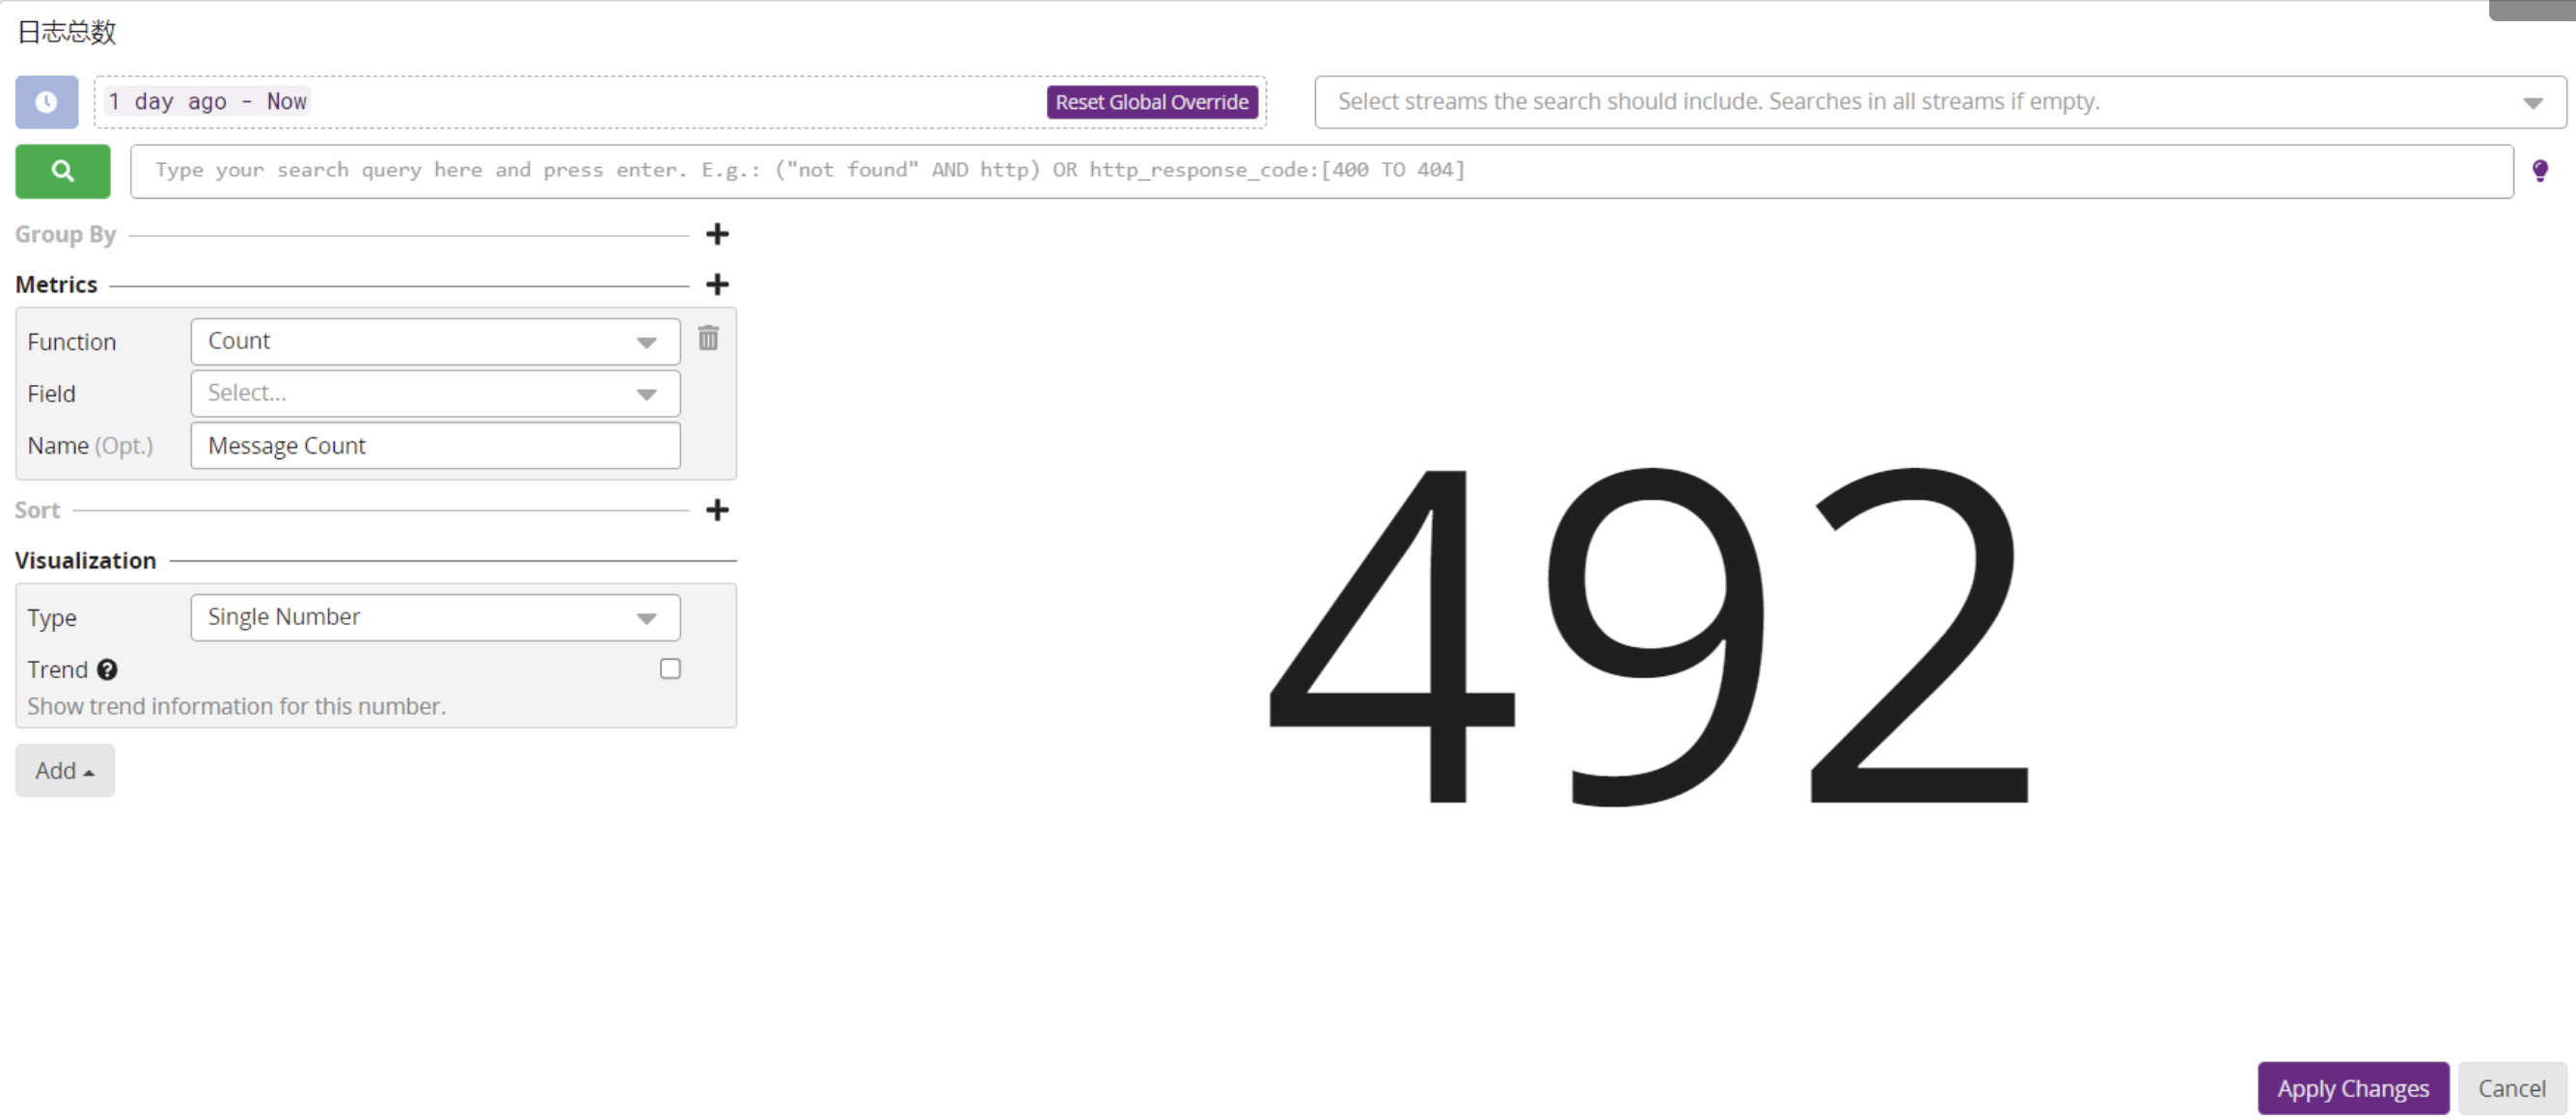The width and height of the screenshot is (2576, 1119).
Task: Open the Function Count dropdown
Action: point(435,342)
